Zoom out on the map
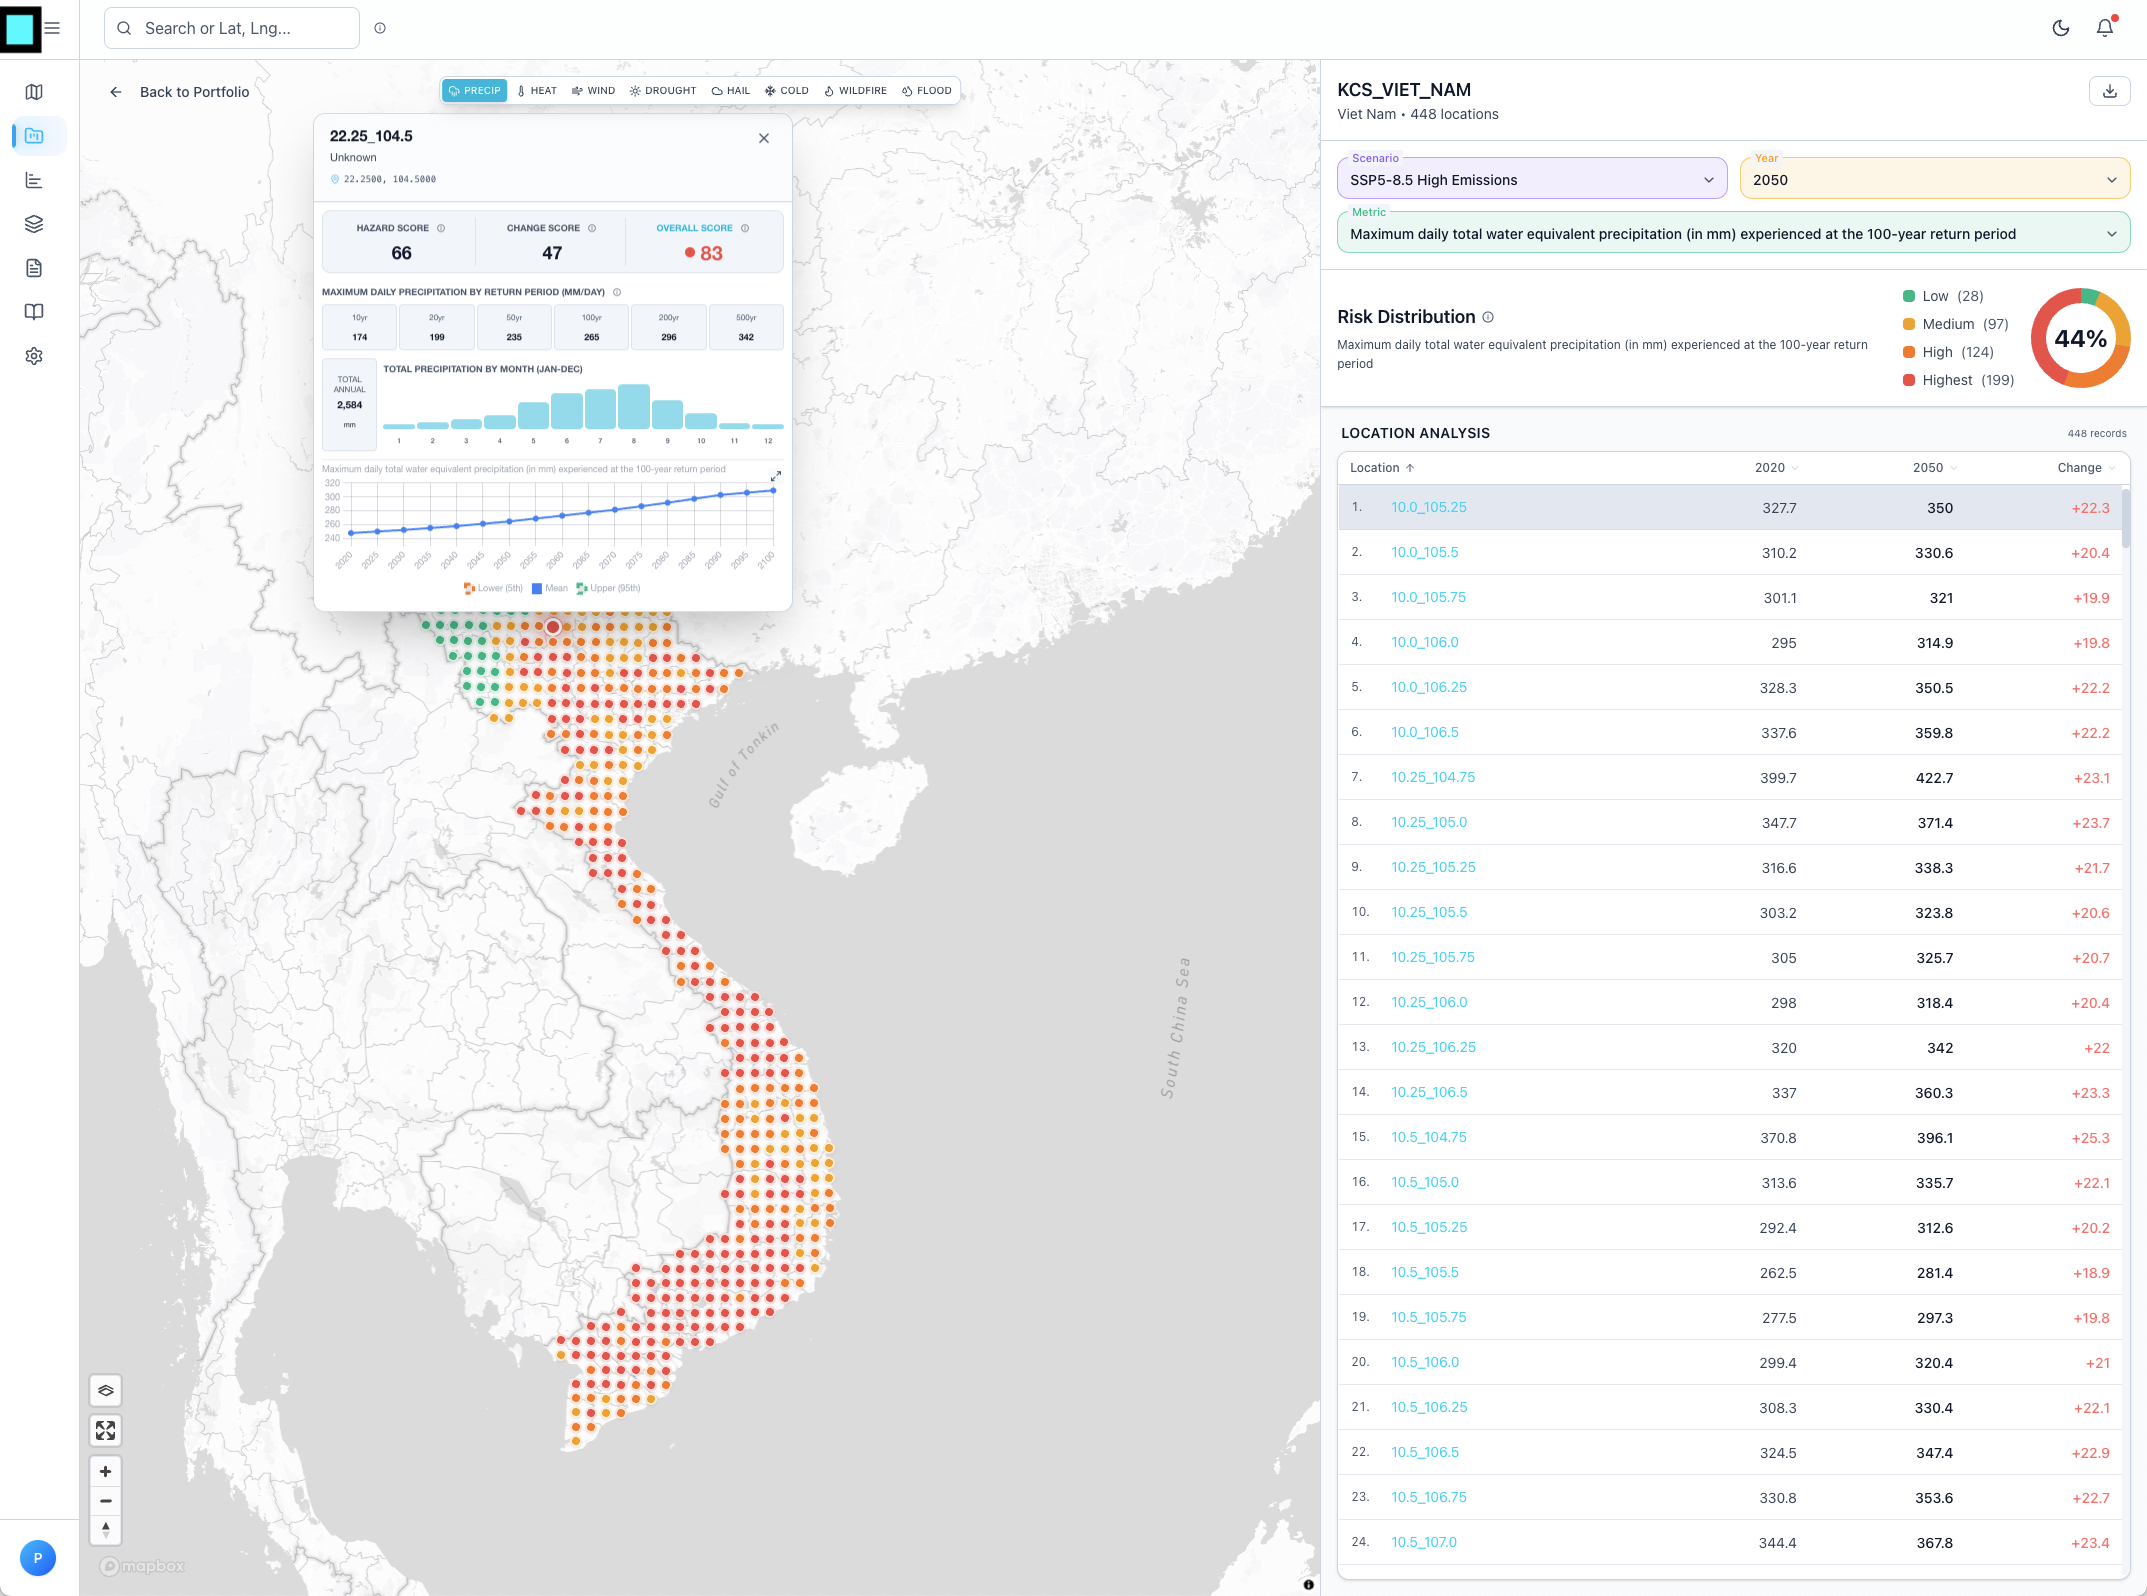 pos(106,1501)
